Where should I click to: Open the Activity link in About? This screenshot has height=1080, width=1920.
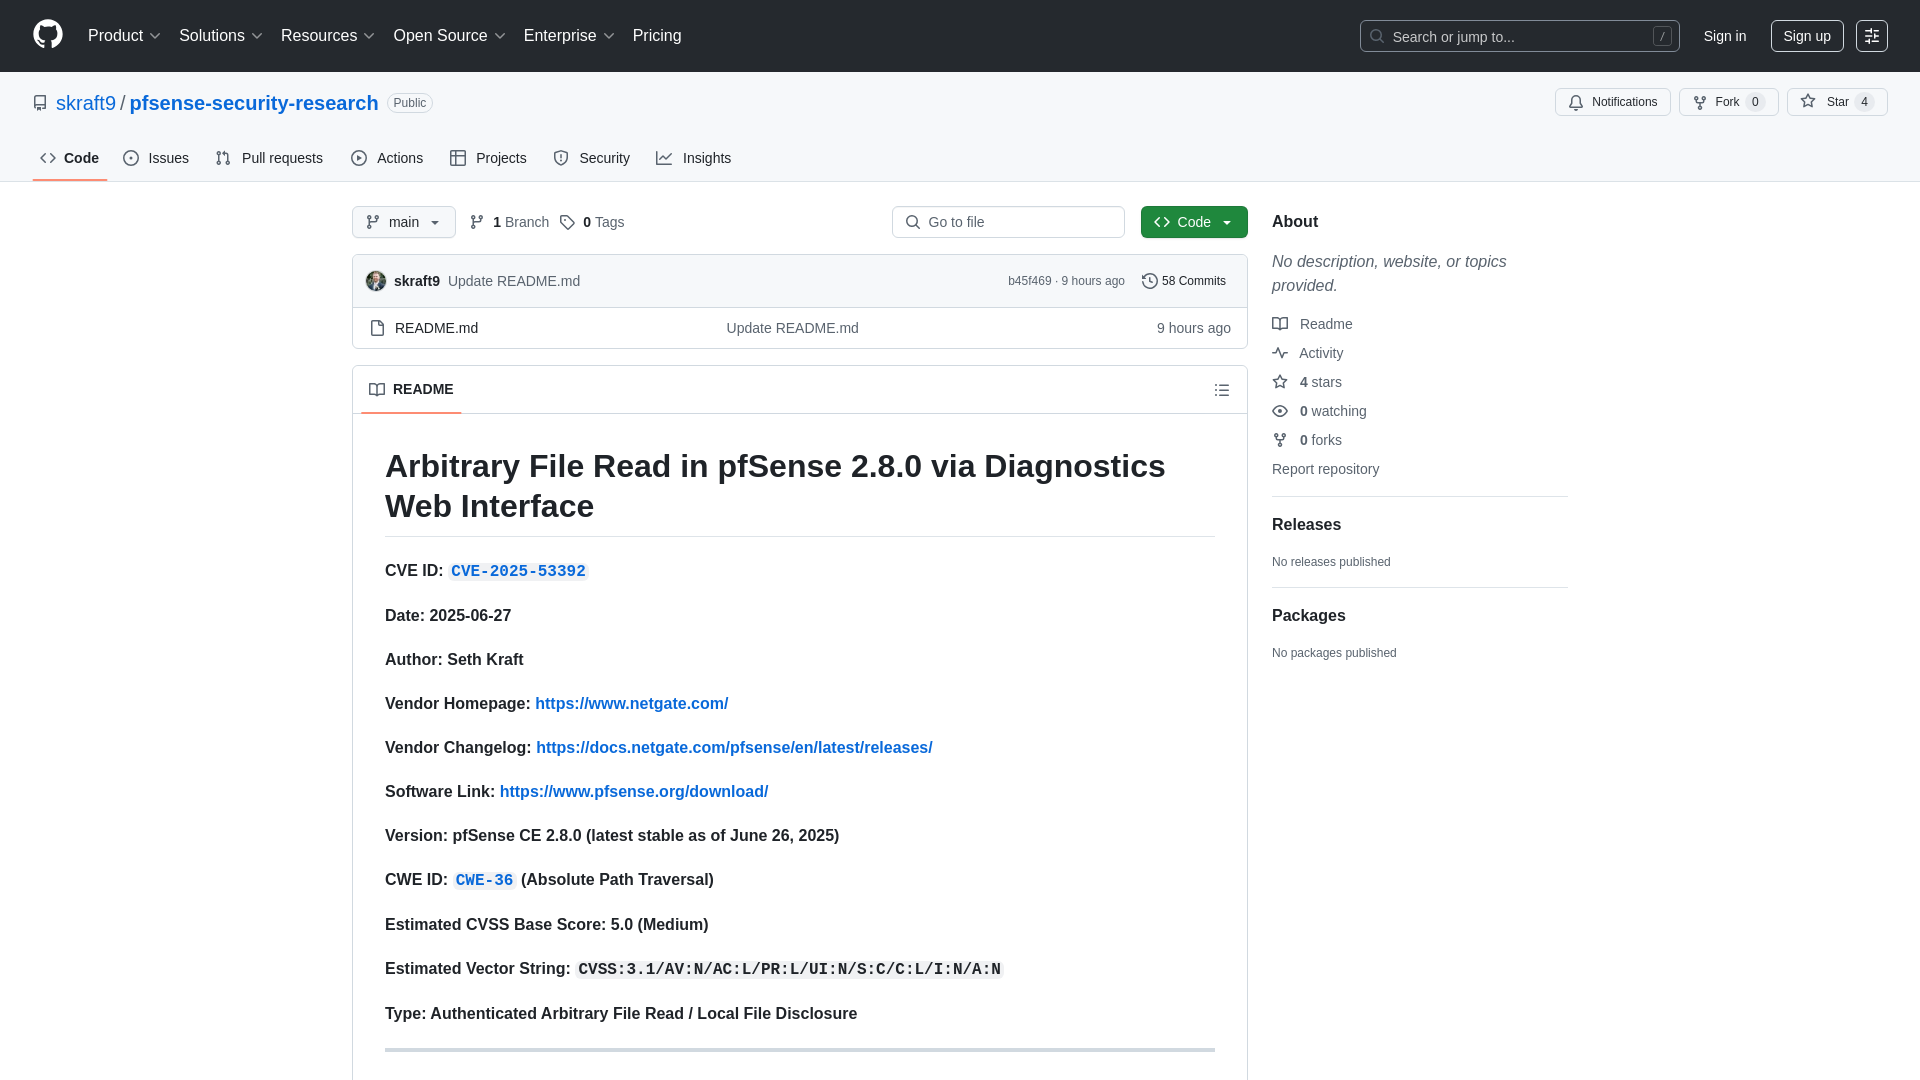[x=1321, y=353]
